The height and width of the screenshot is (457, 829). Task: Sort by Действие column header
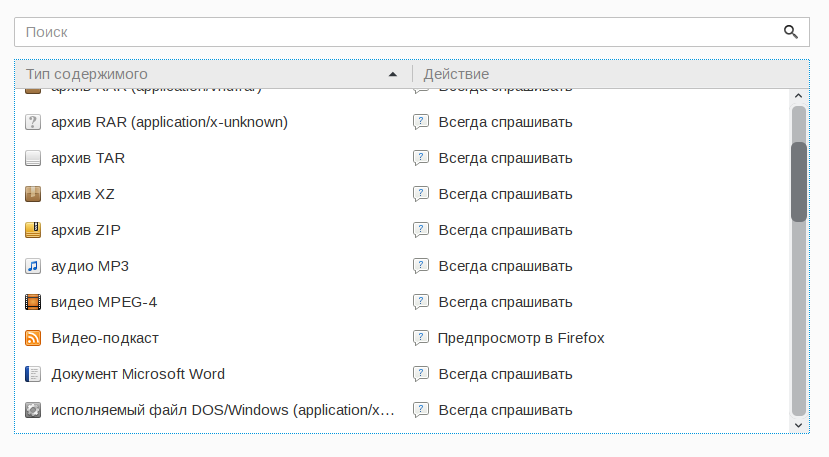[x=611, y=74]
